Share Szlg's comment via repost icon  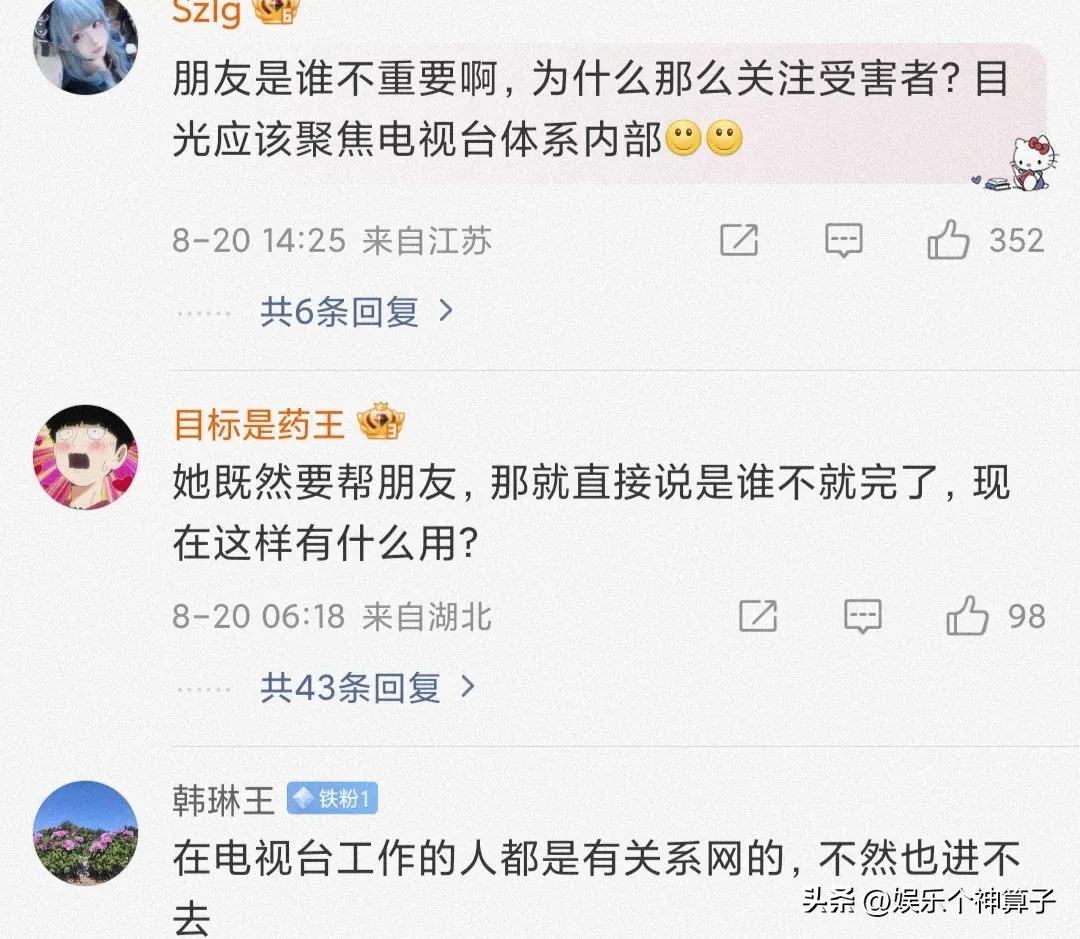coord(739,240)
